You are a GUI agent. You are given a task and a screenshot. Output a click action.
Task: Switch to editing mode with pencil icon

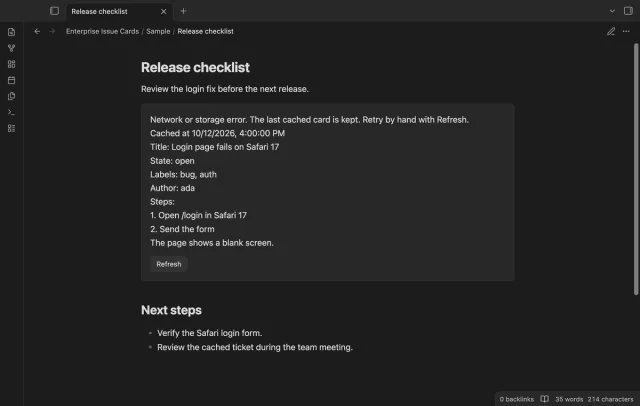pyautogui.click(x=611, y=31)
